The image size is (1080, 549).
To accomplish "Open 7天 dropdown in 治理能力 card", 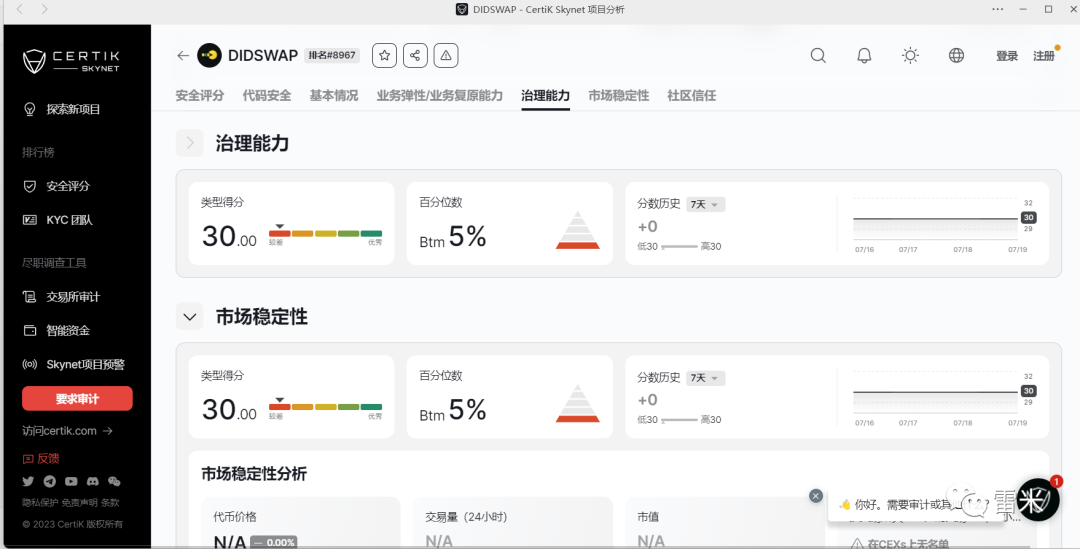I will tap(705, 205).
